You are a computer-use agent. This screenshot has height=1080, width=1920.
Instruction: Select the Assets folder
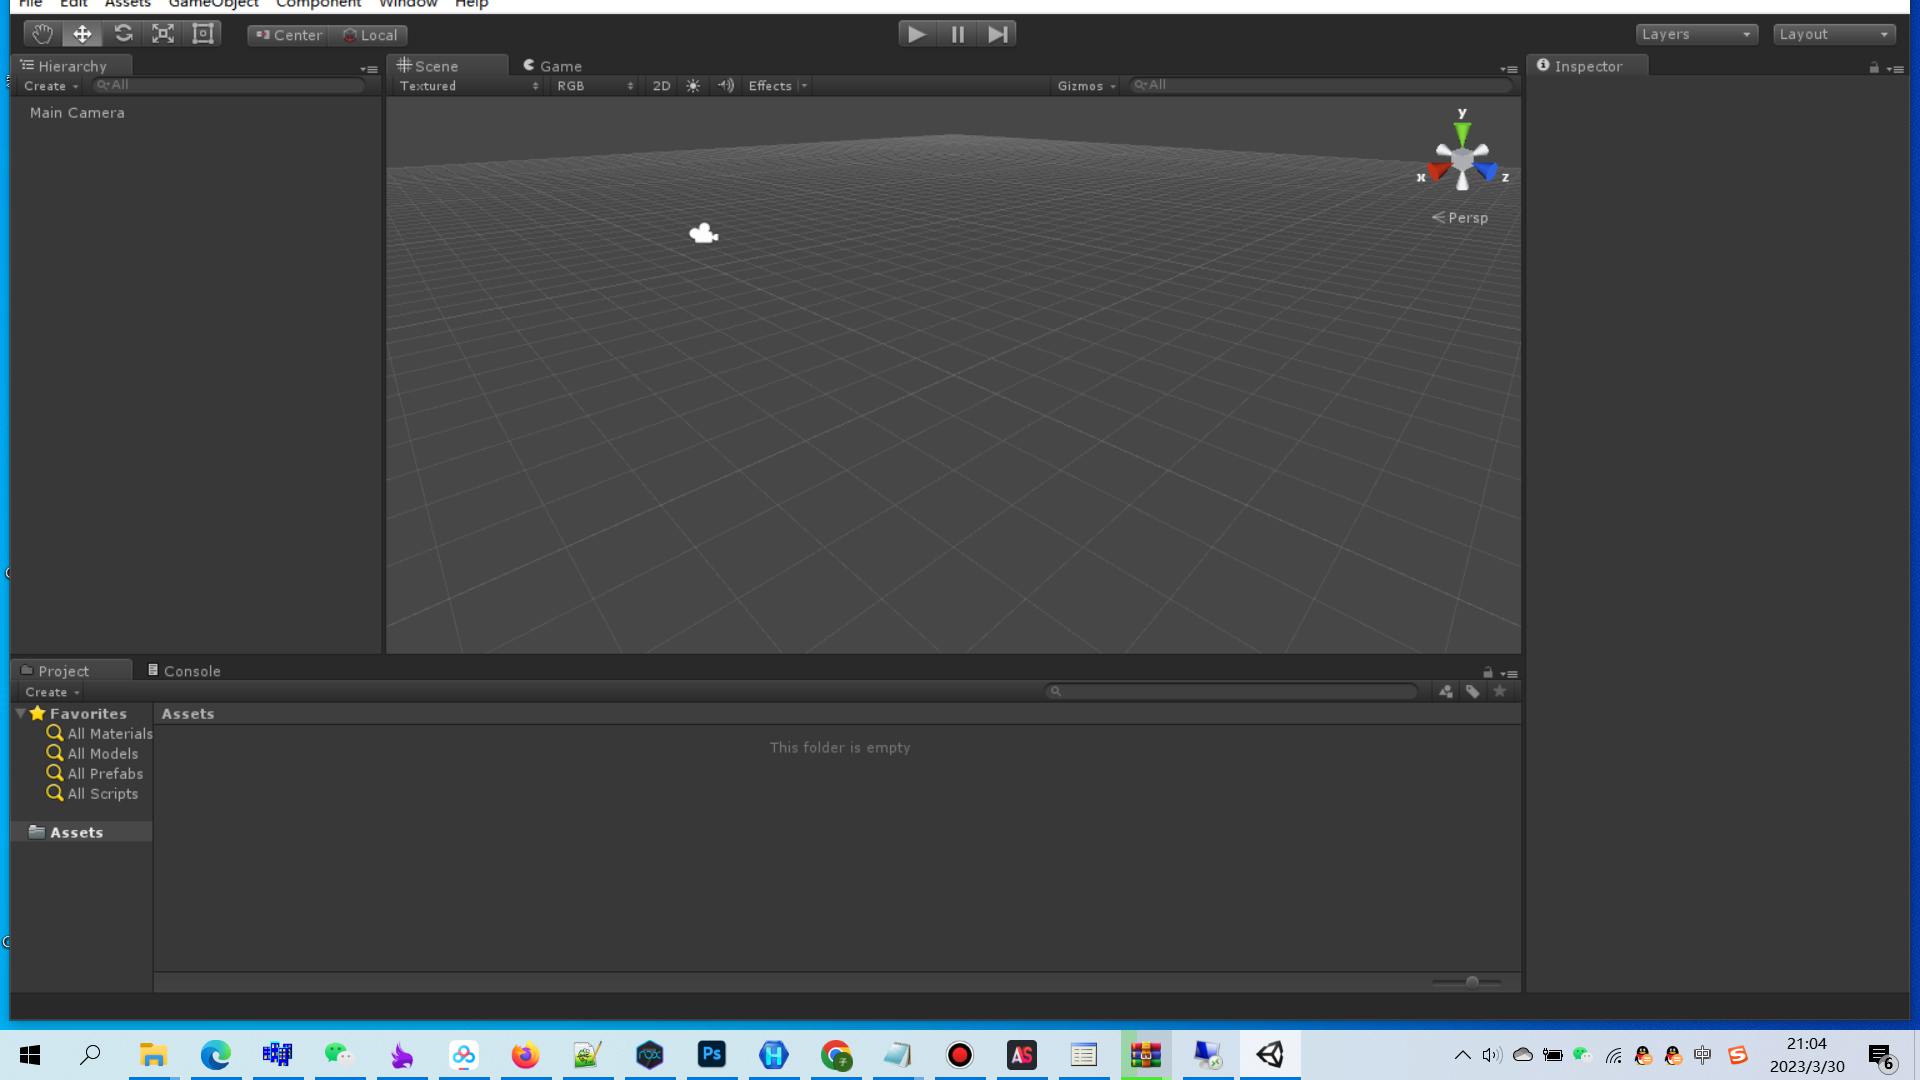tap(82, 832)
